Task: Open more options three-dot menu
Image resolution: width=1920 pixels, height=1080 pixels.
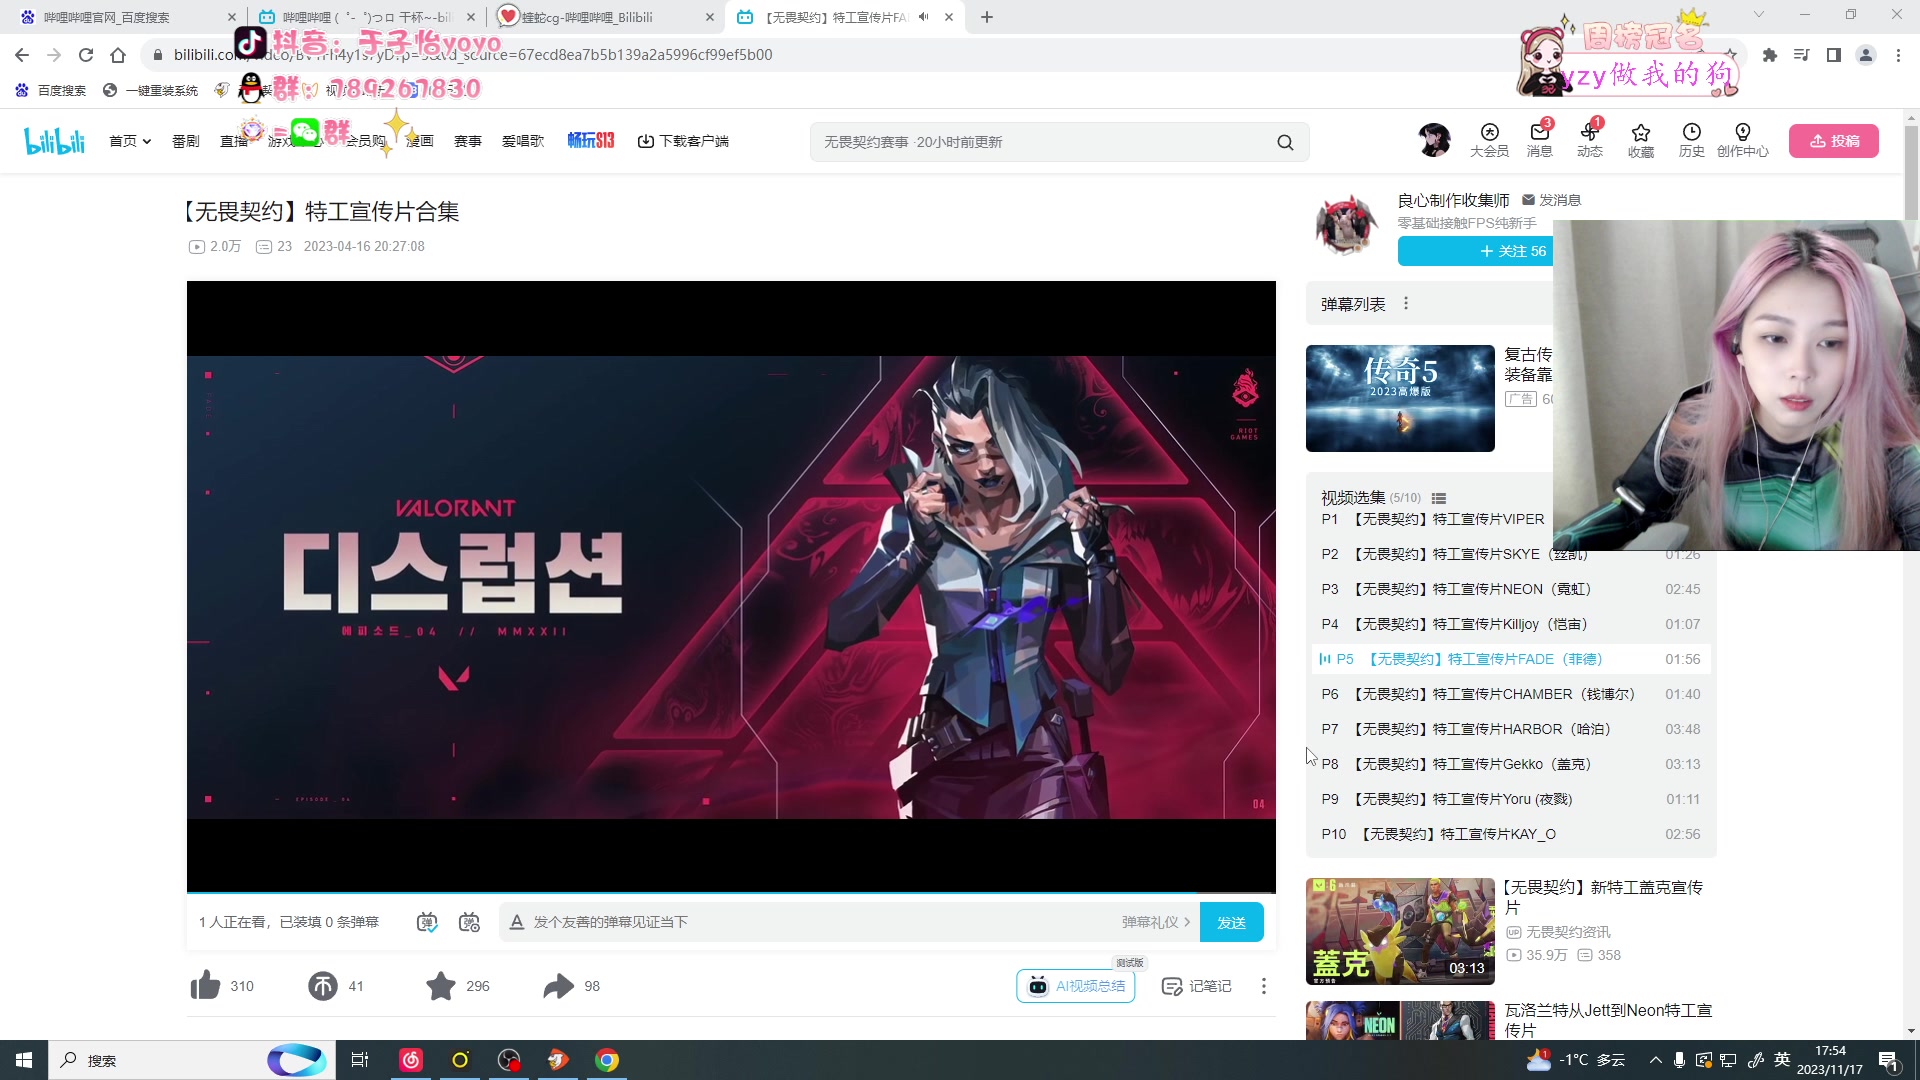Action: point(1264,986)
